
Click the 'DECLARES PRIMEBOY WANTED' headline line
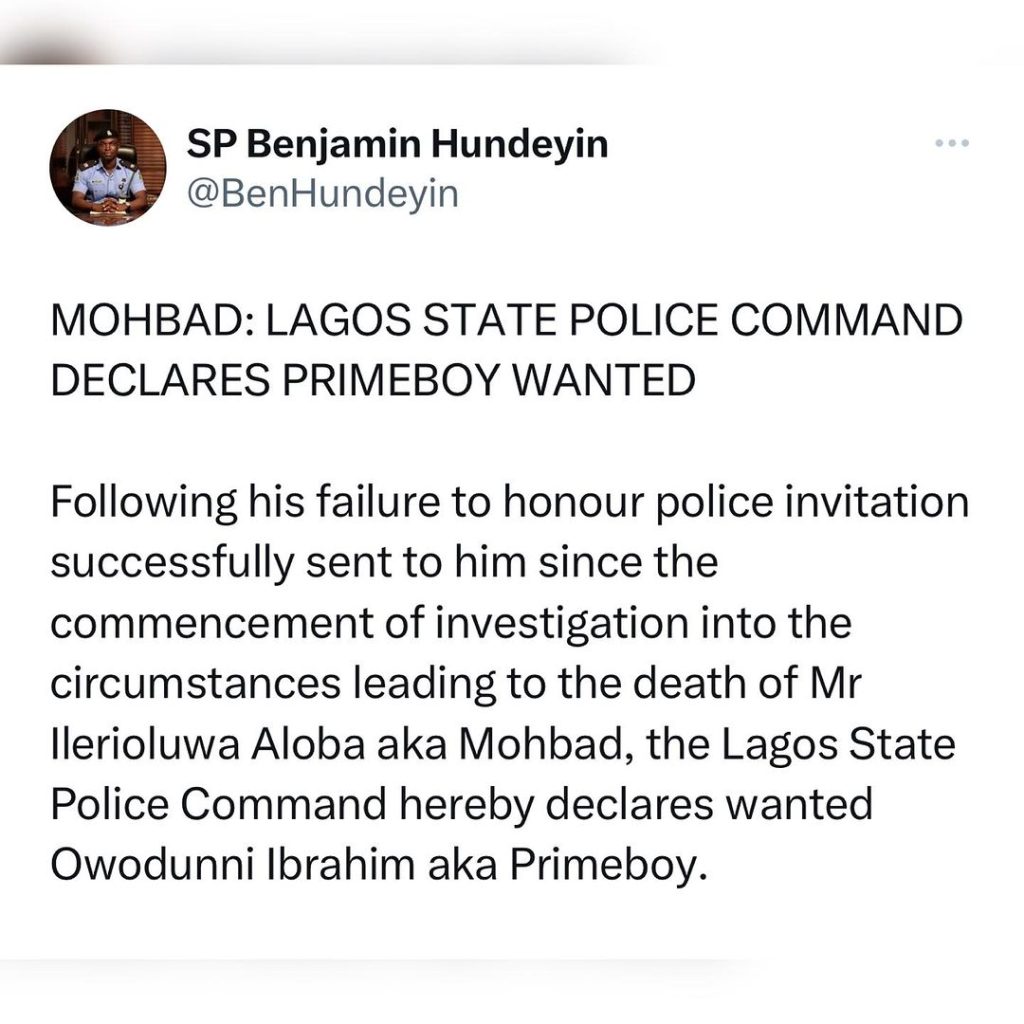point(373,380)
